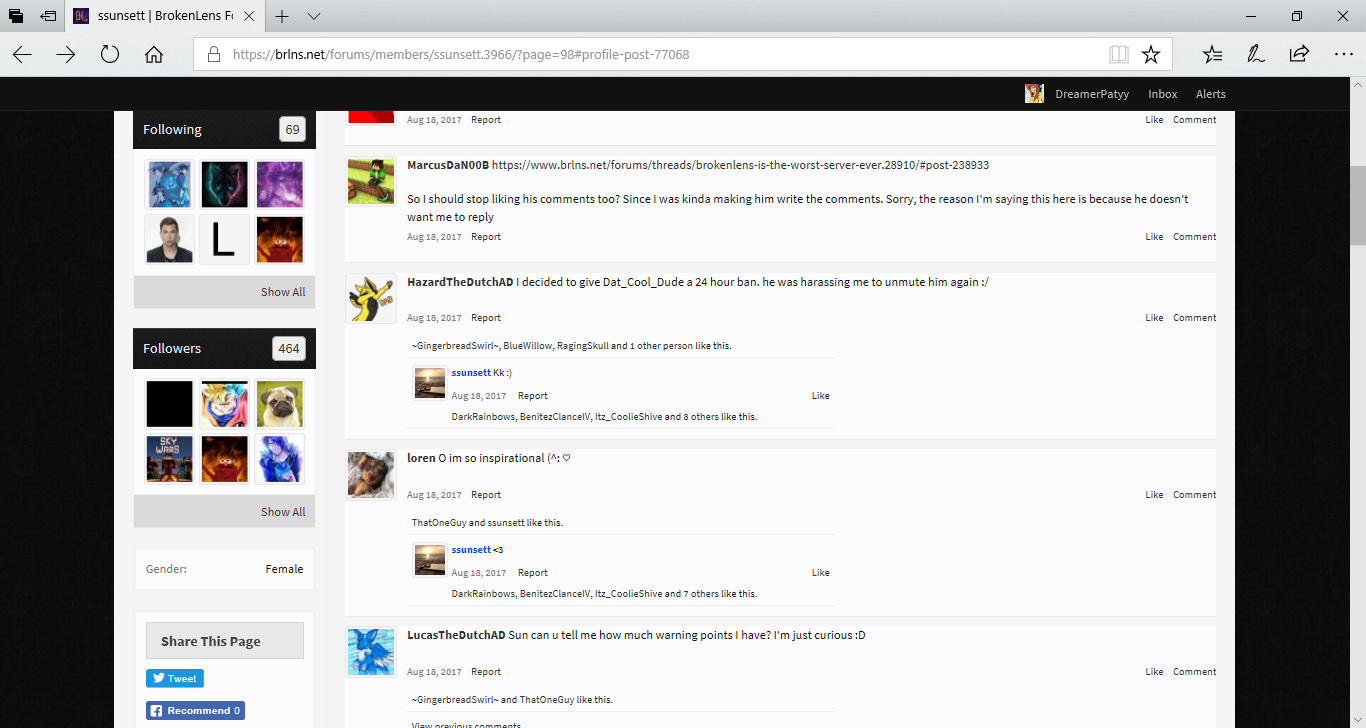Open loren's profile name link
Image resolution: width=1366 pixels, height=728 pixels.
[x=421, y=458]
